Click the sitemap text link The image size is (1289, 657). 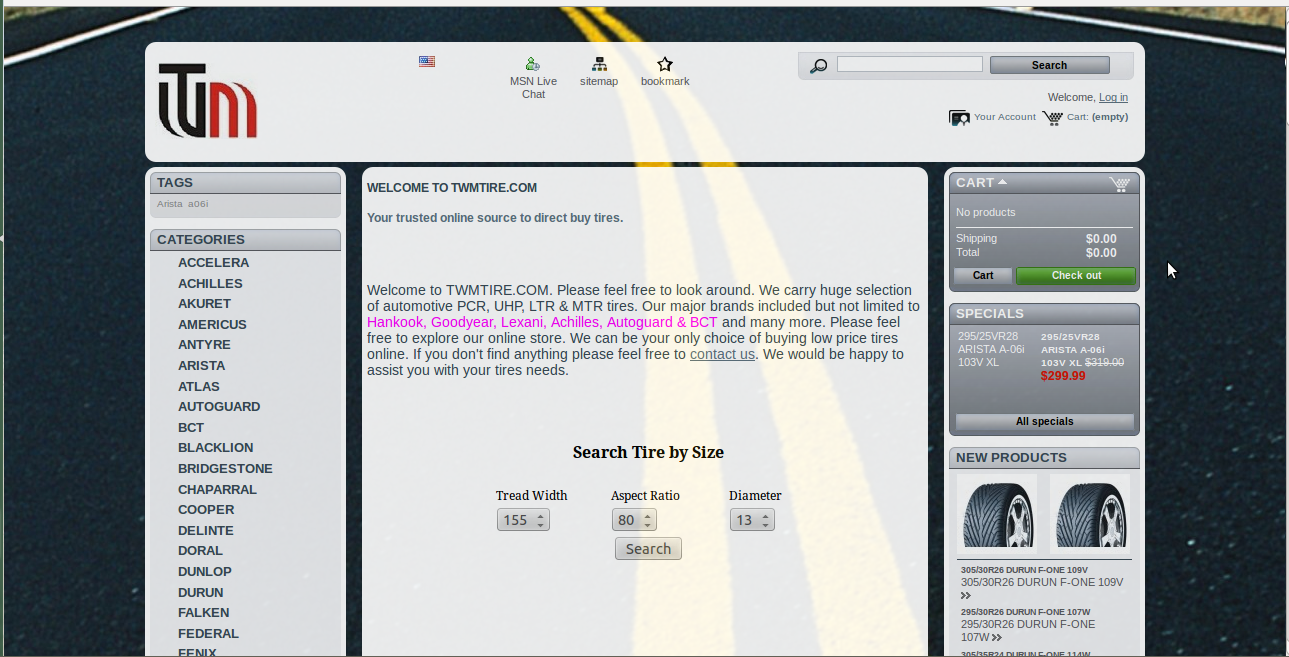(599, 81)
